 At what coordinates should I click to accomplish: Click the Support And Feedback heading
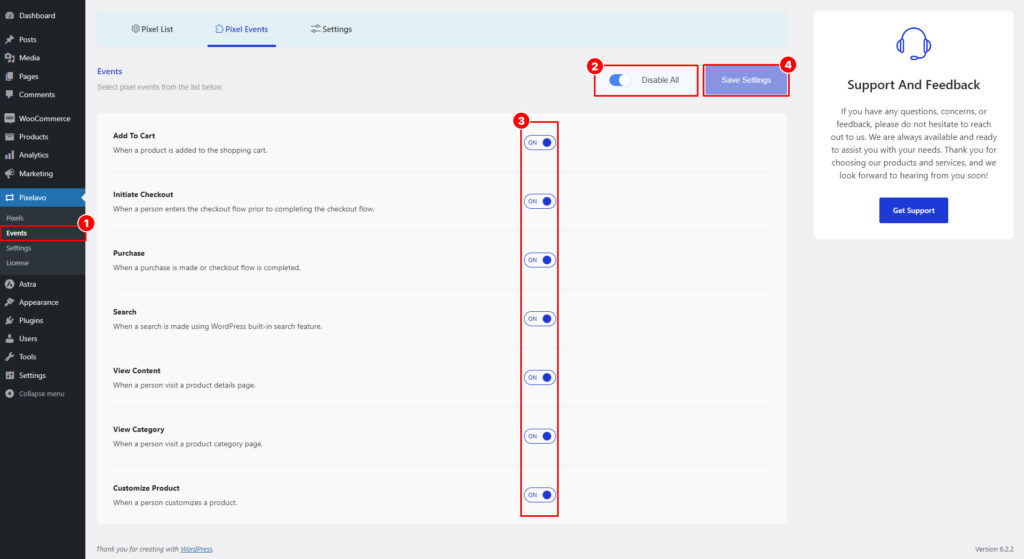point(913,85)
